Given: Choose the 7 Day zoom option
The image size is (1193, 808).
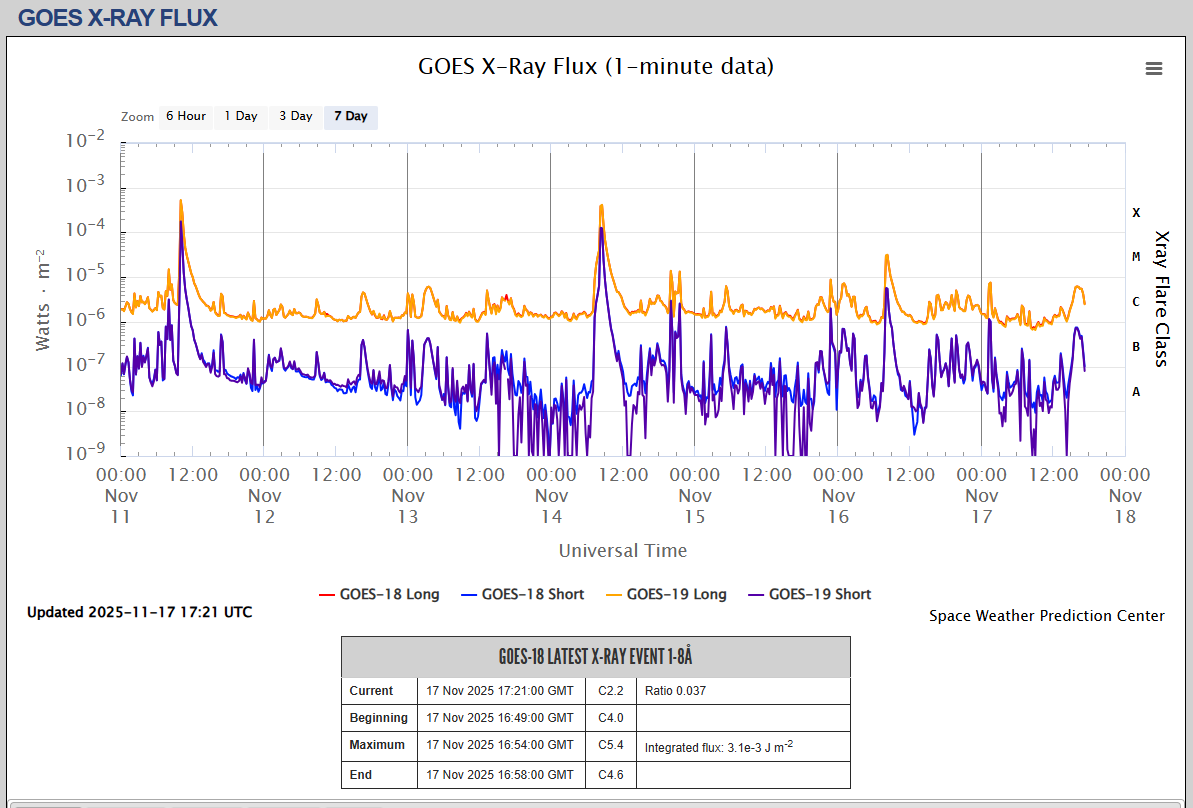Looking at the screenshot, I should click(350, 116).
